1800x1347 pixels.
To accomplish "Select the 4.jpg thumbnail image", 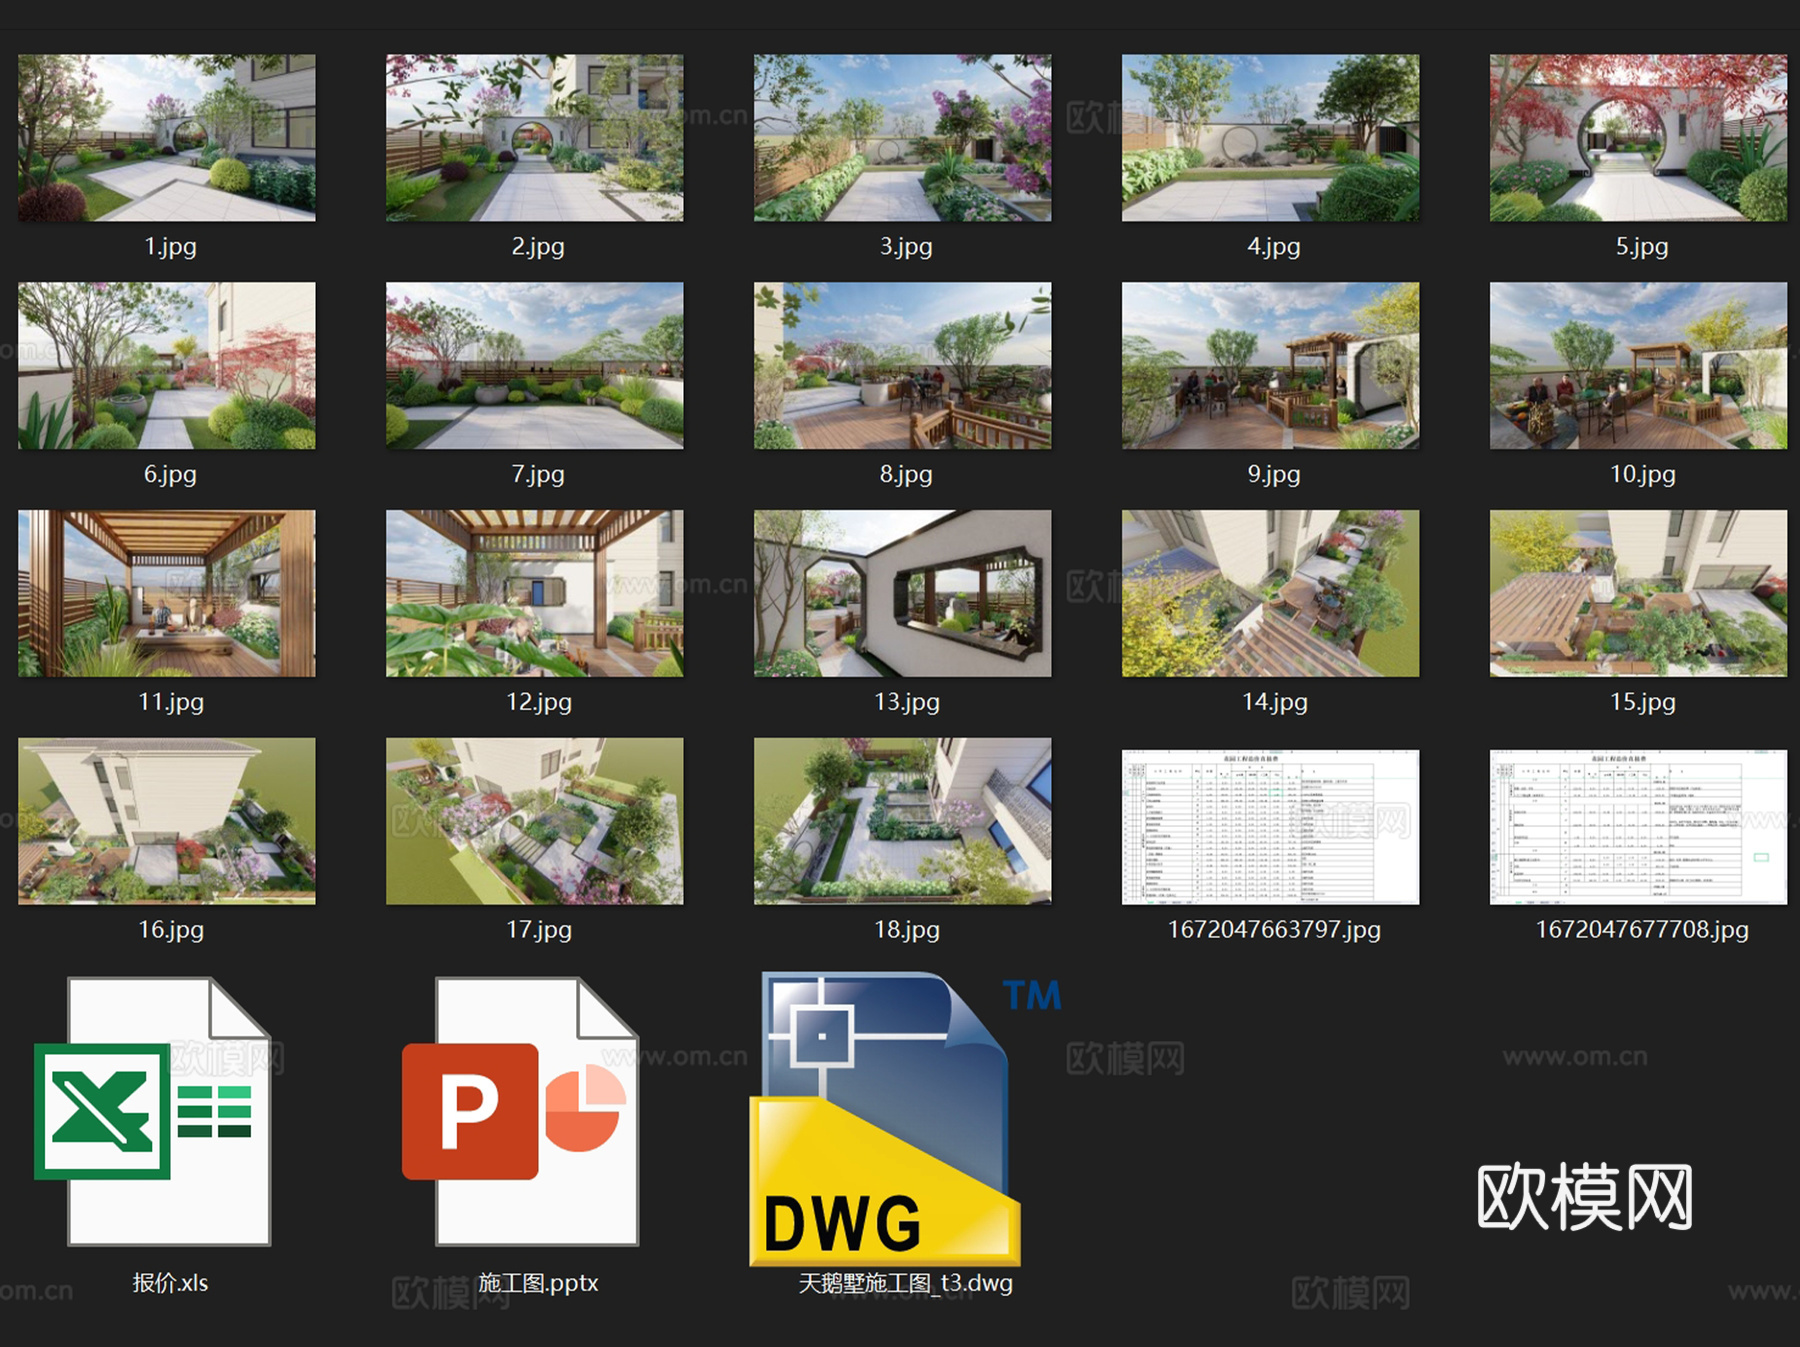I will (1271, 138).
